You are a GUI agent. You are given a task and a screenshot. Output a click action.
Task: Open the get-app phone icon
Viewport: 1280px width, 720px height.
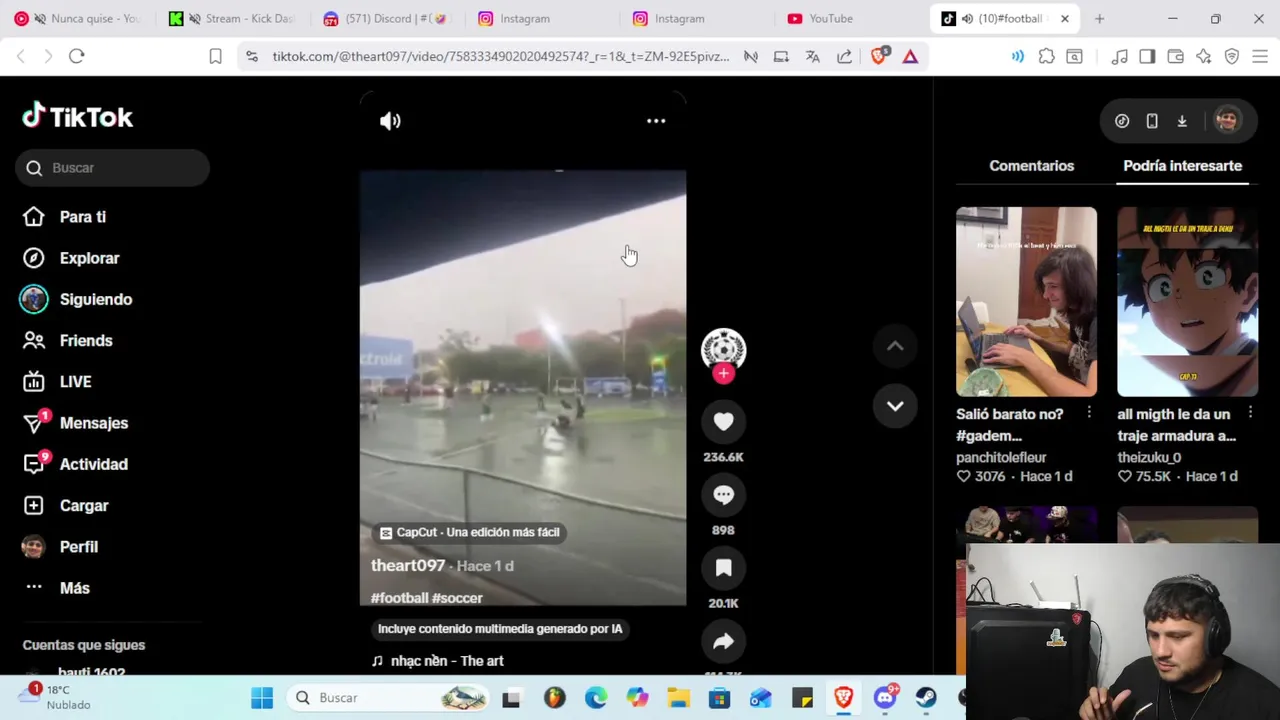(1152, 121)
